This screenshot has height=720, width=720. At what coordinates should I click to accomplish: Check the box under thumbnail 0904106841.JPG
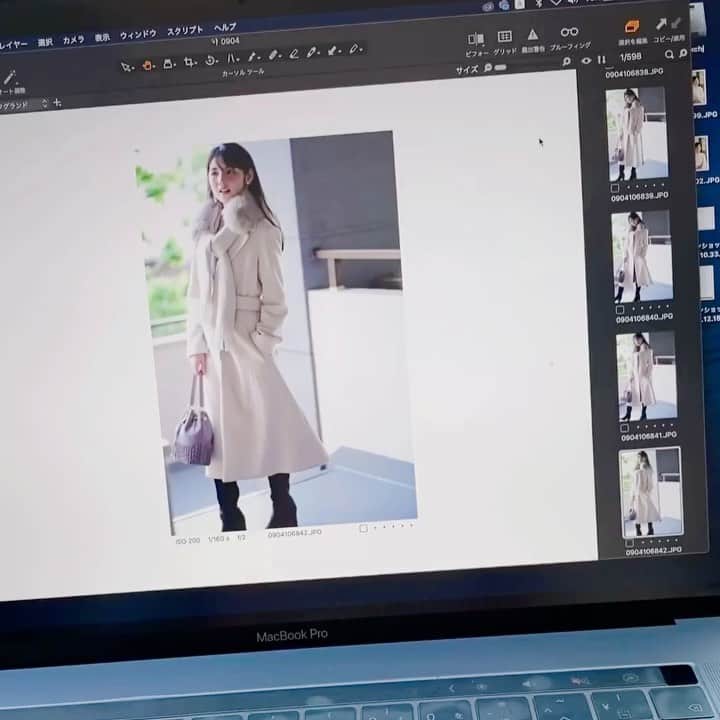pyautogui.click(x=624, y=428)
